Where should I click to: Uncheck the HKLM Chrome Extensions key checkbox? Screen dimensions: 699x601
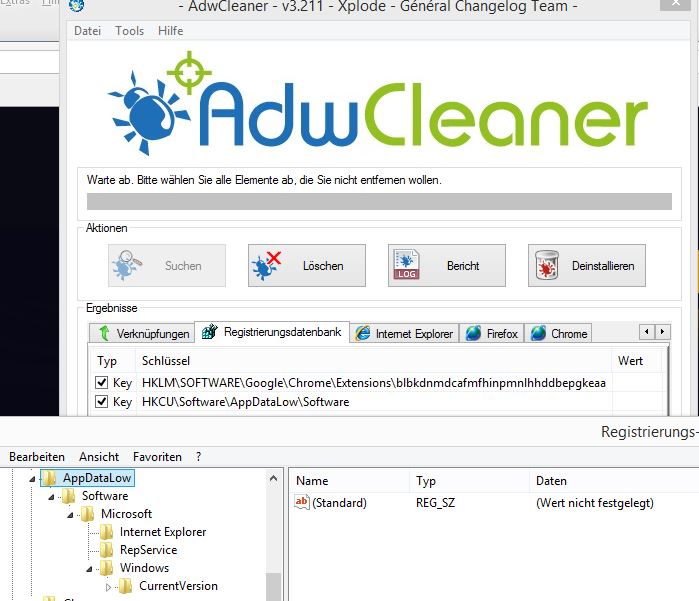click(102, 383)
